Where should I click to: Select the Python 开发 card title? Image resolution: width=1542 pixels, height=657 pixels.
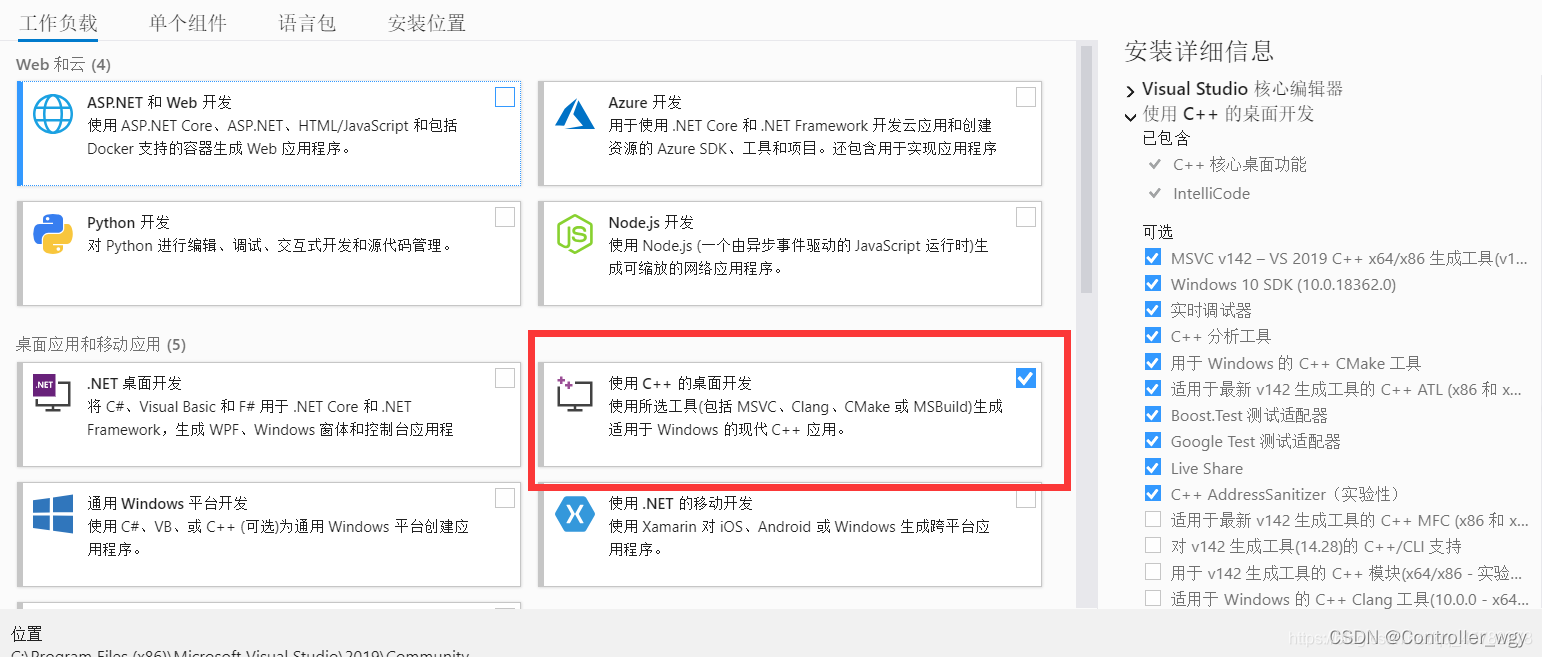129,222
